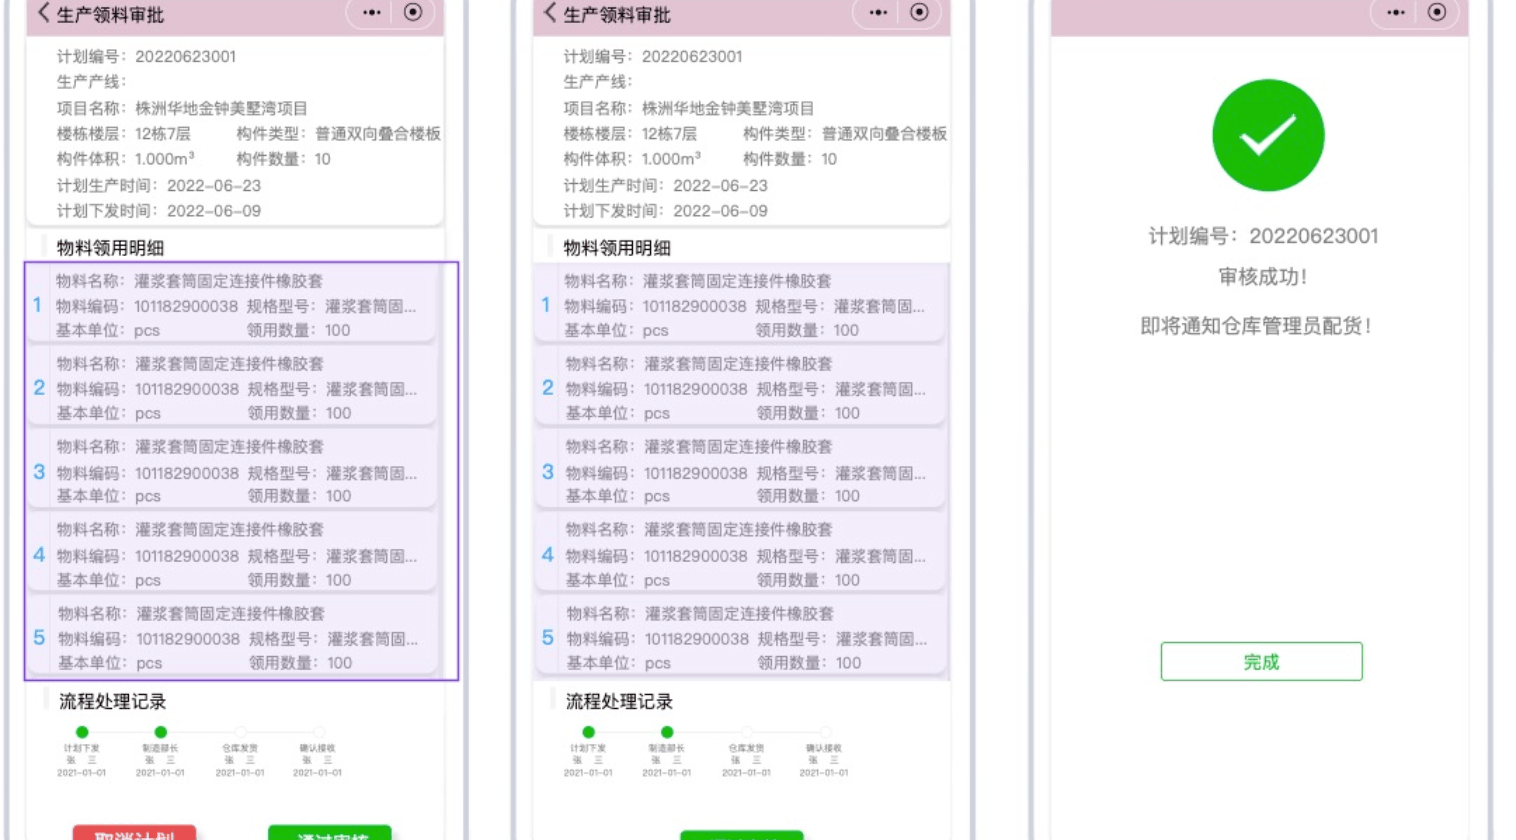Click the 即将通知仓库管理员配货！ text

click(1256, 326)
